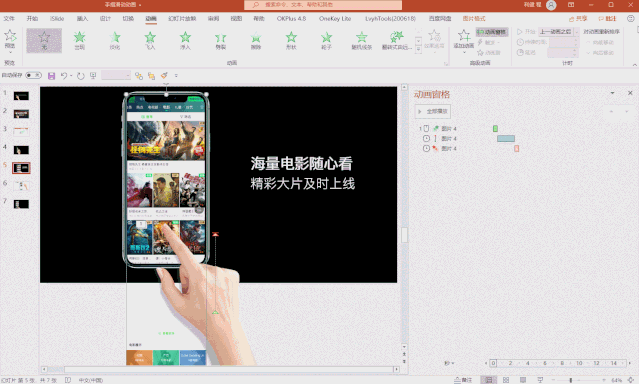This screenshot has height=384, width=639.
Task: Apply the Wipe animation effect
Action: pyautogui.click(x=256, y=40)
